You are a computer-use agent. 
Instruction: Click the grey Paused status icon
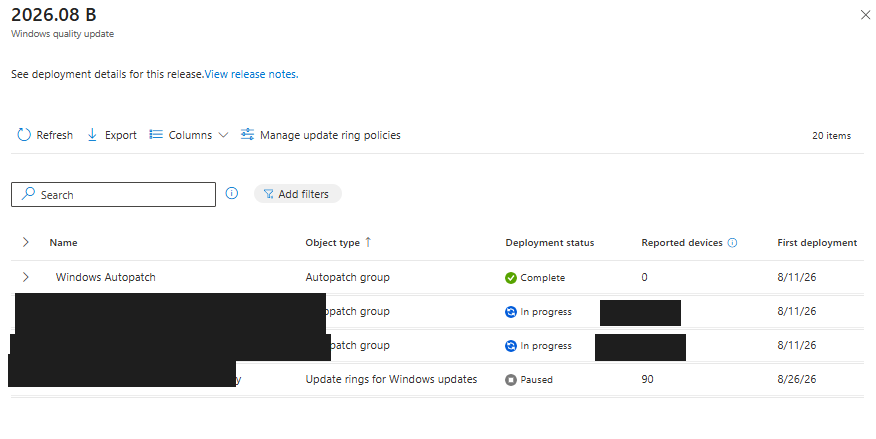click(511, 380)
